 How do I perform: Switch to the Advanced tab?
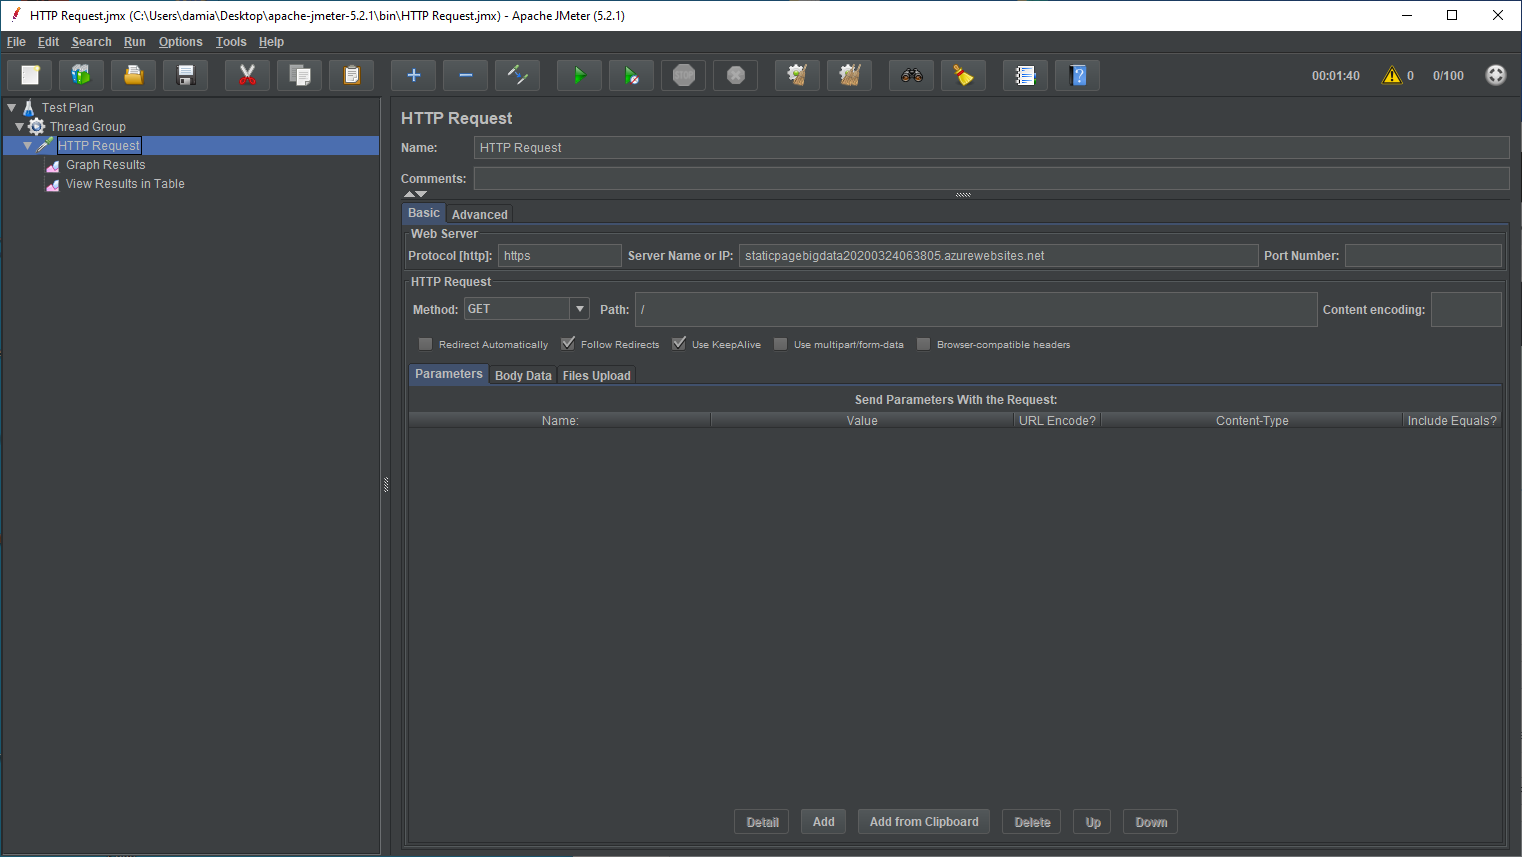[x=479, y=214]
